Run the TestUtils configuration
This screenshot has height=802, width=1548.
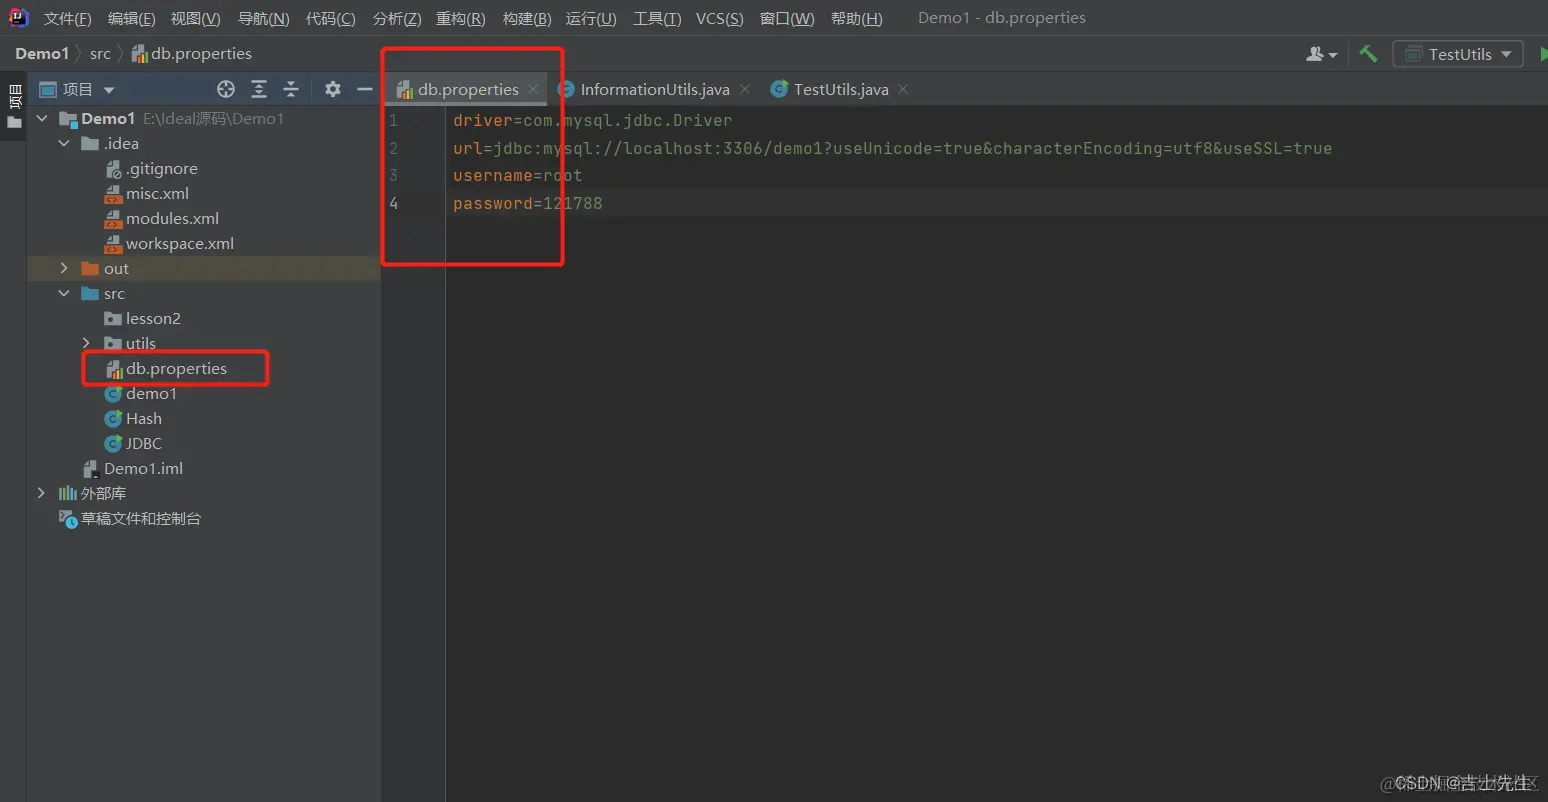pos(1543,54)
